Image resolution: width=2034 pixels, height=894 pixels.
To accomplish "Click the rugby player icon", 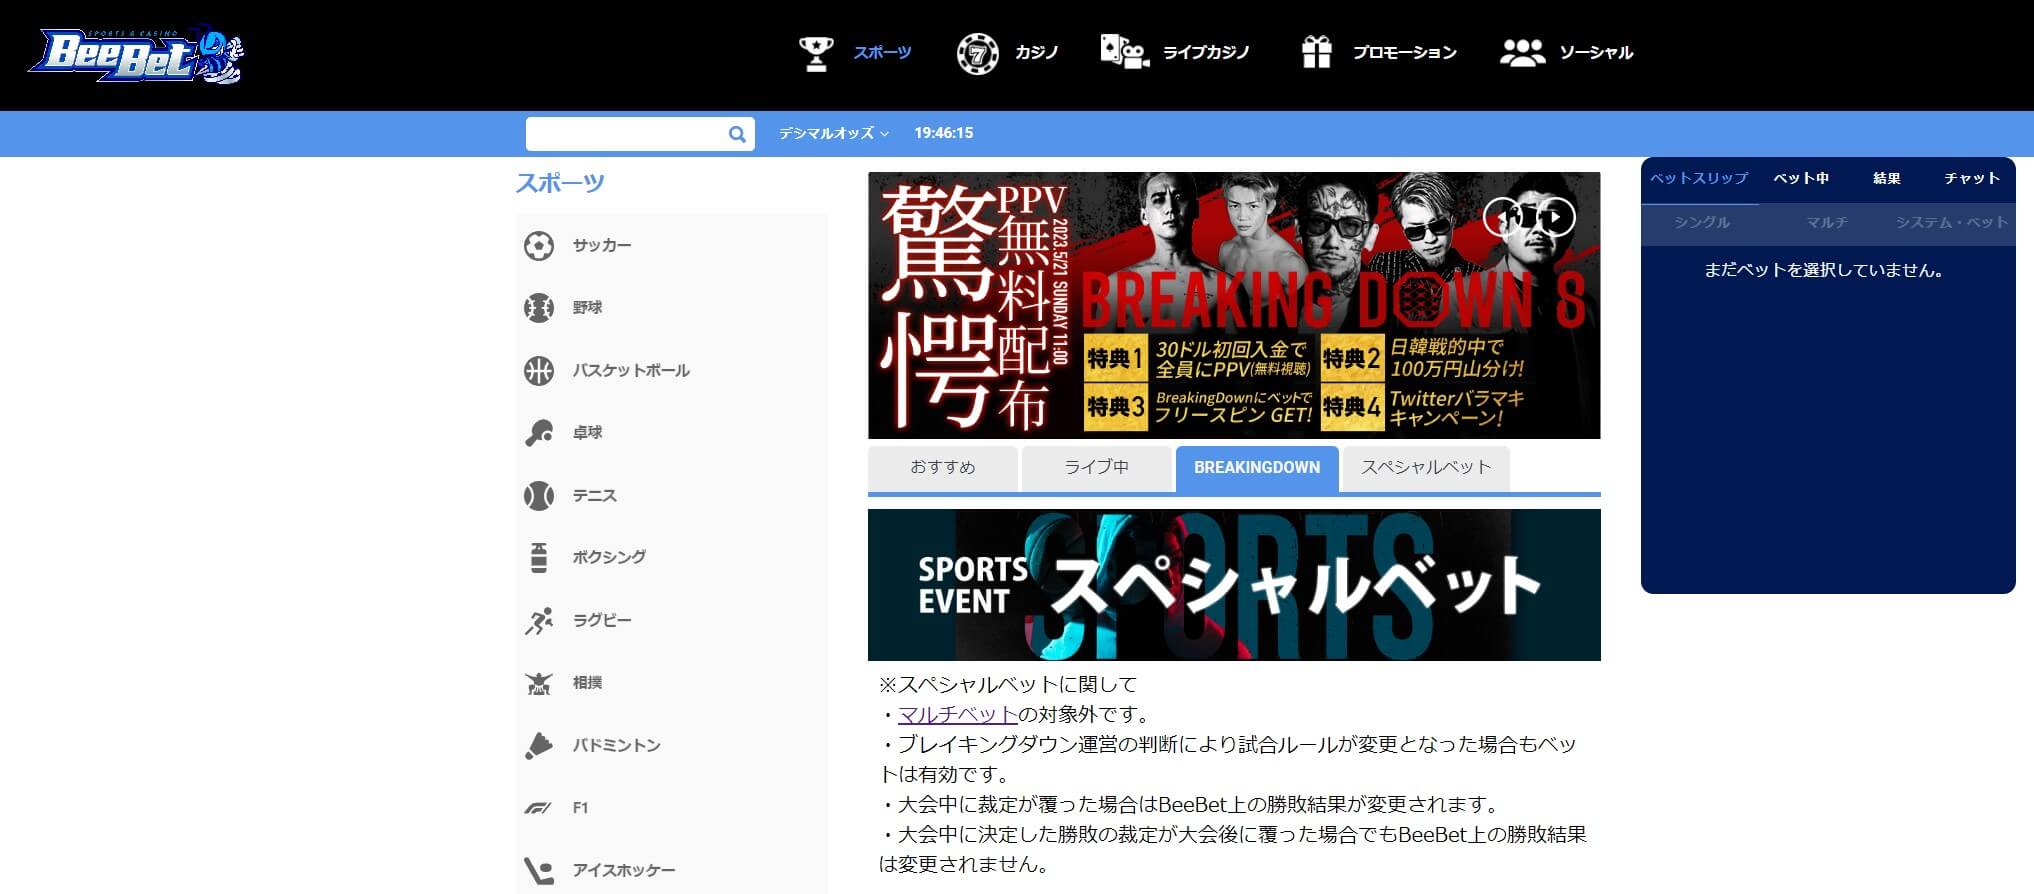I will click(x=539, y=621).
